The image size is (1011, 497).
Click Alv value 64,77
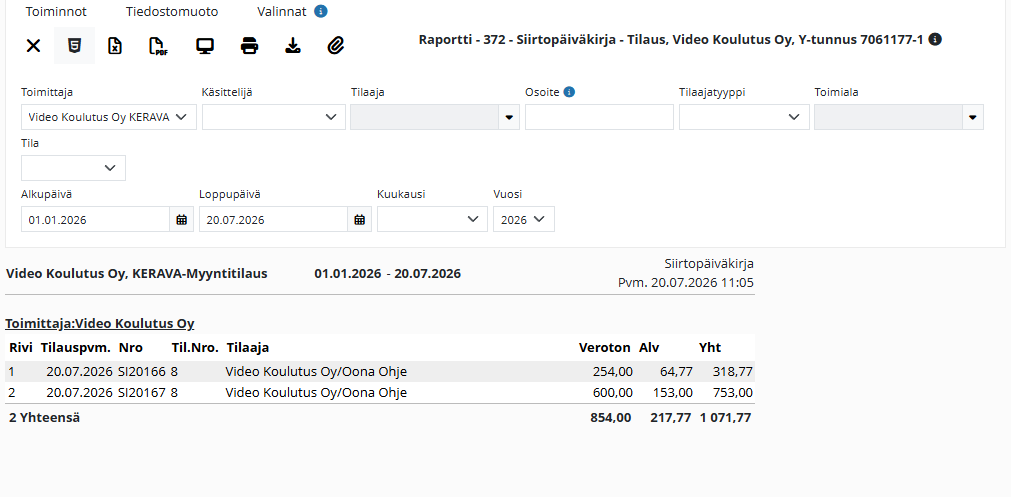[x=676, y=372]
